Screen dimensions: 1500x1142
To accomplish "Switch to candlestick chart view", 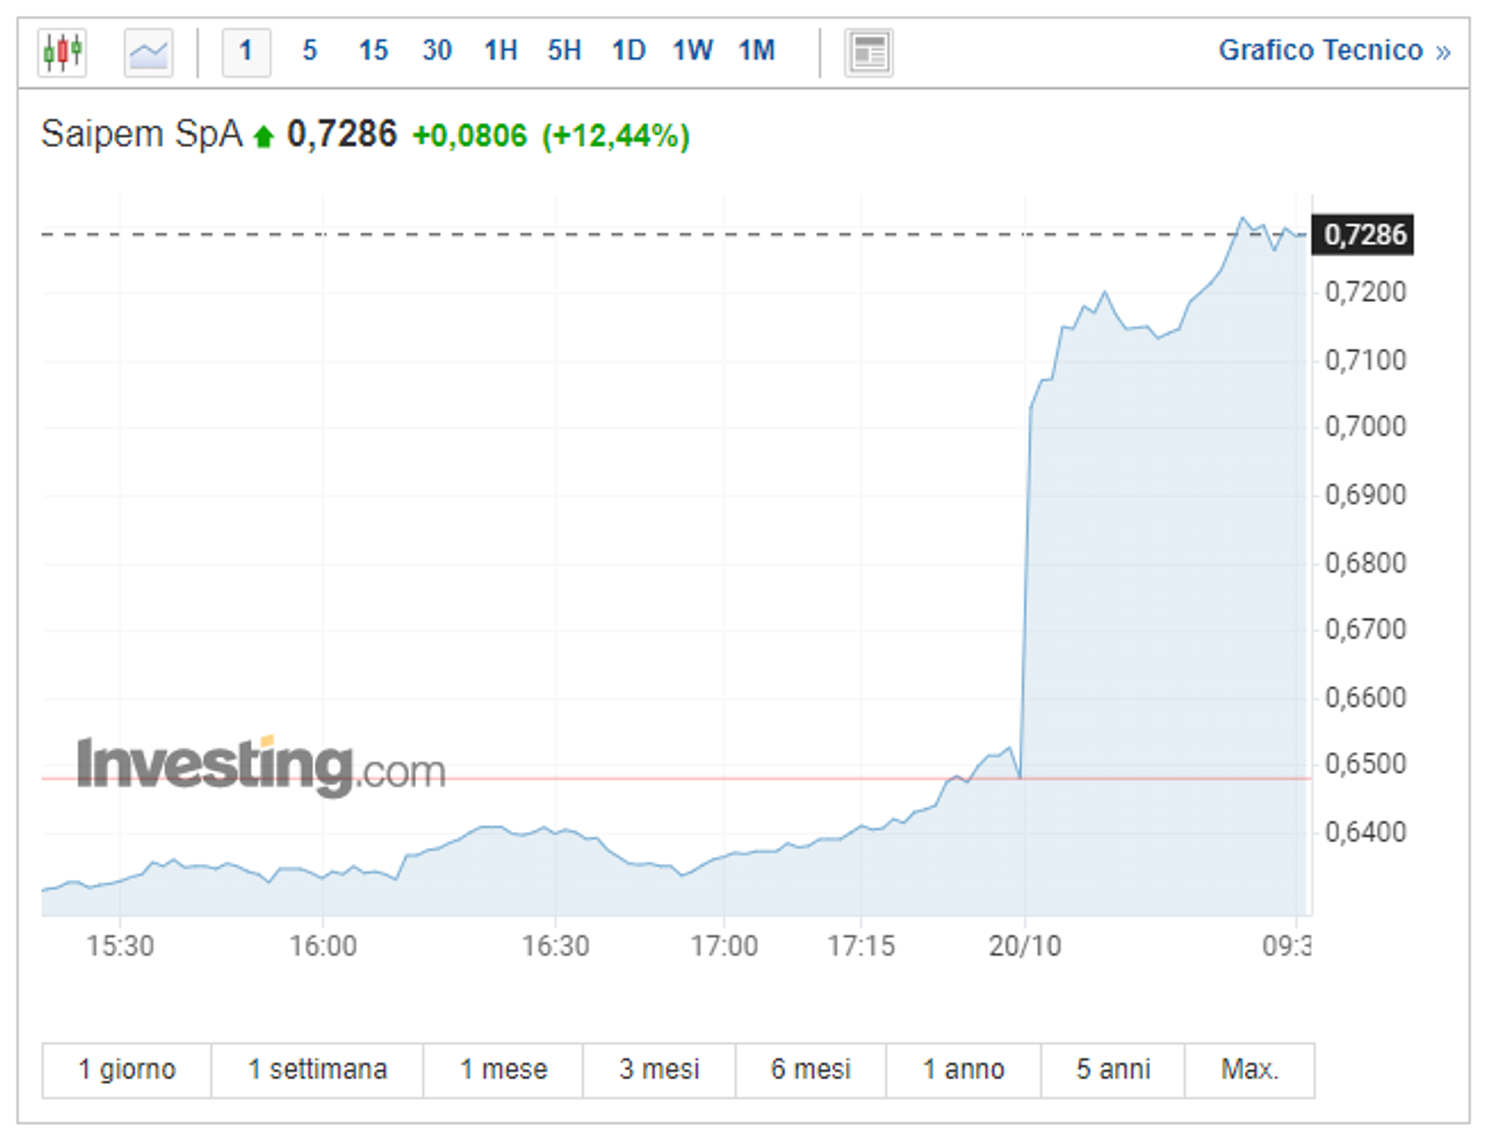I will pos(62,52).
